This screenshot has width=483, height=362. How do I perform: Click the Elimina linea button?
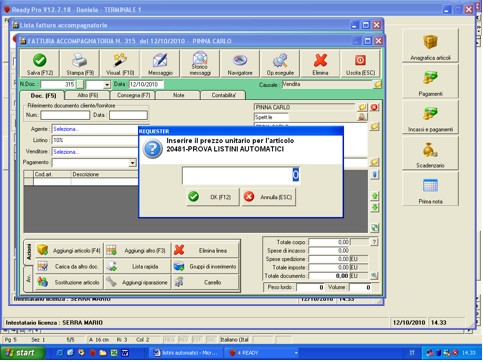click(205, 250)
